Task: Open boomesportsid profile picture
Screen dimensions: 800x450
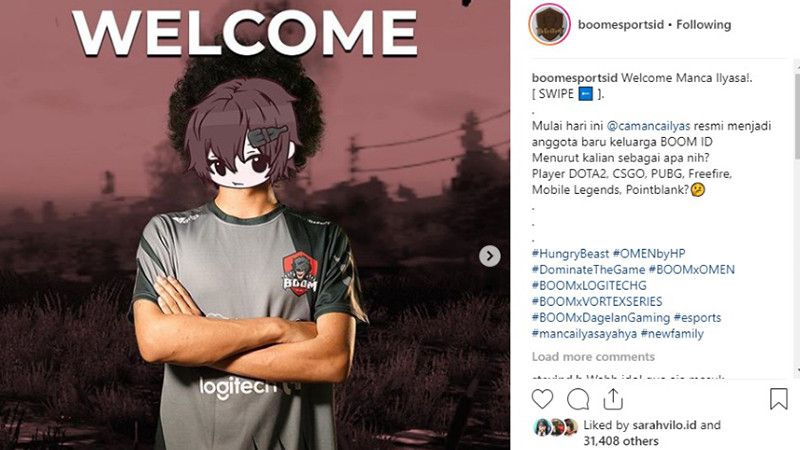Action: pyautogui.click(x=549, y=24)
